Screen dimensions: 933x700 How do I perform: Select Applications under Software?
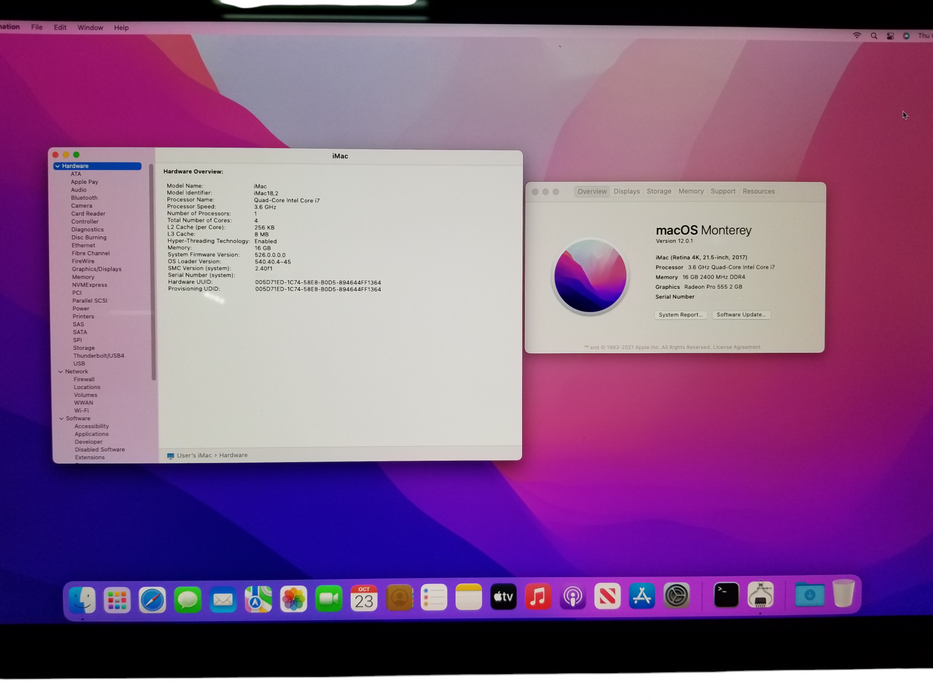coord(92,434)
